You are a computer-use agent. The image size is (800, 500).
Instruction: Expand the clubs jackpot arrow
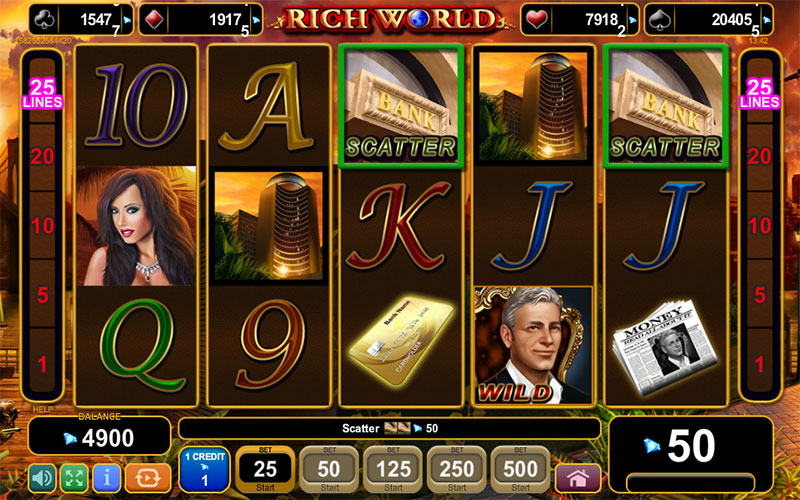pyautogui.click(x=127, y=20)
